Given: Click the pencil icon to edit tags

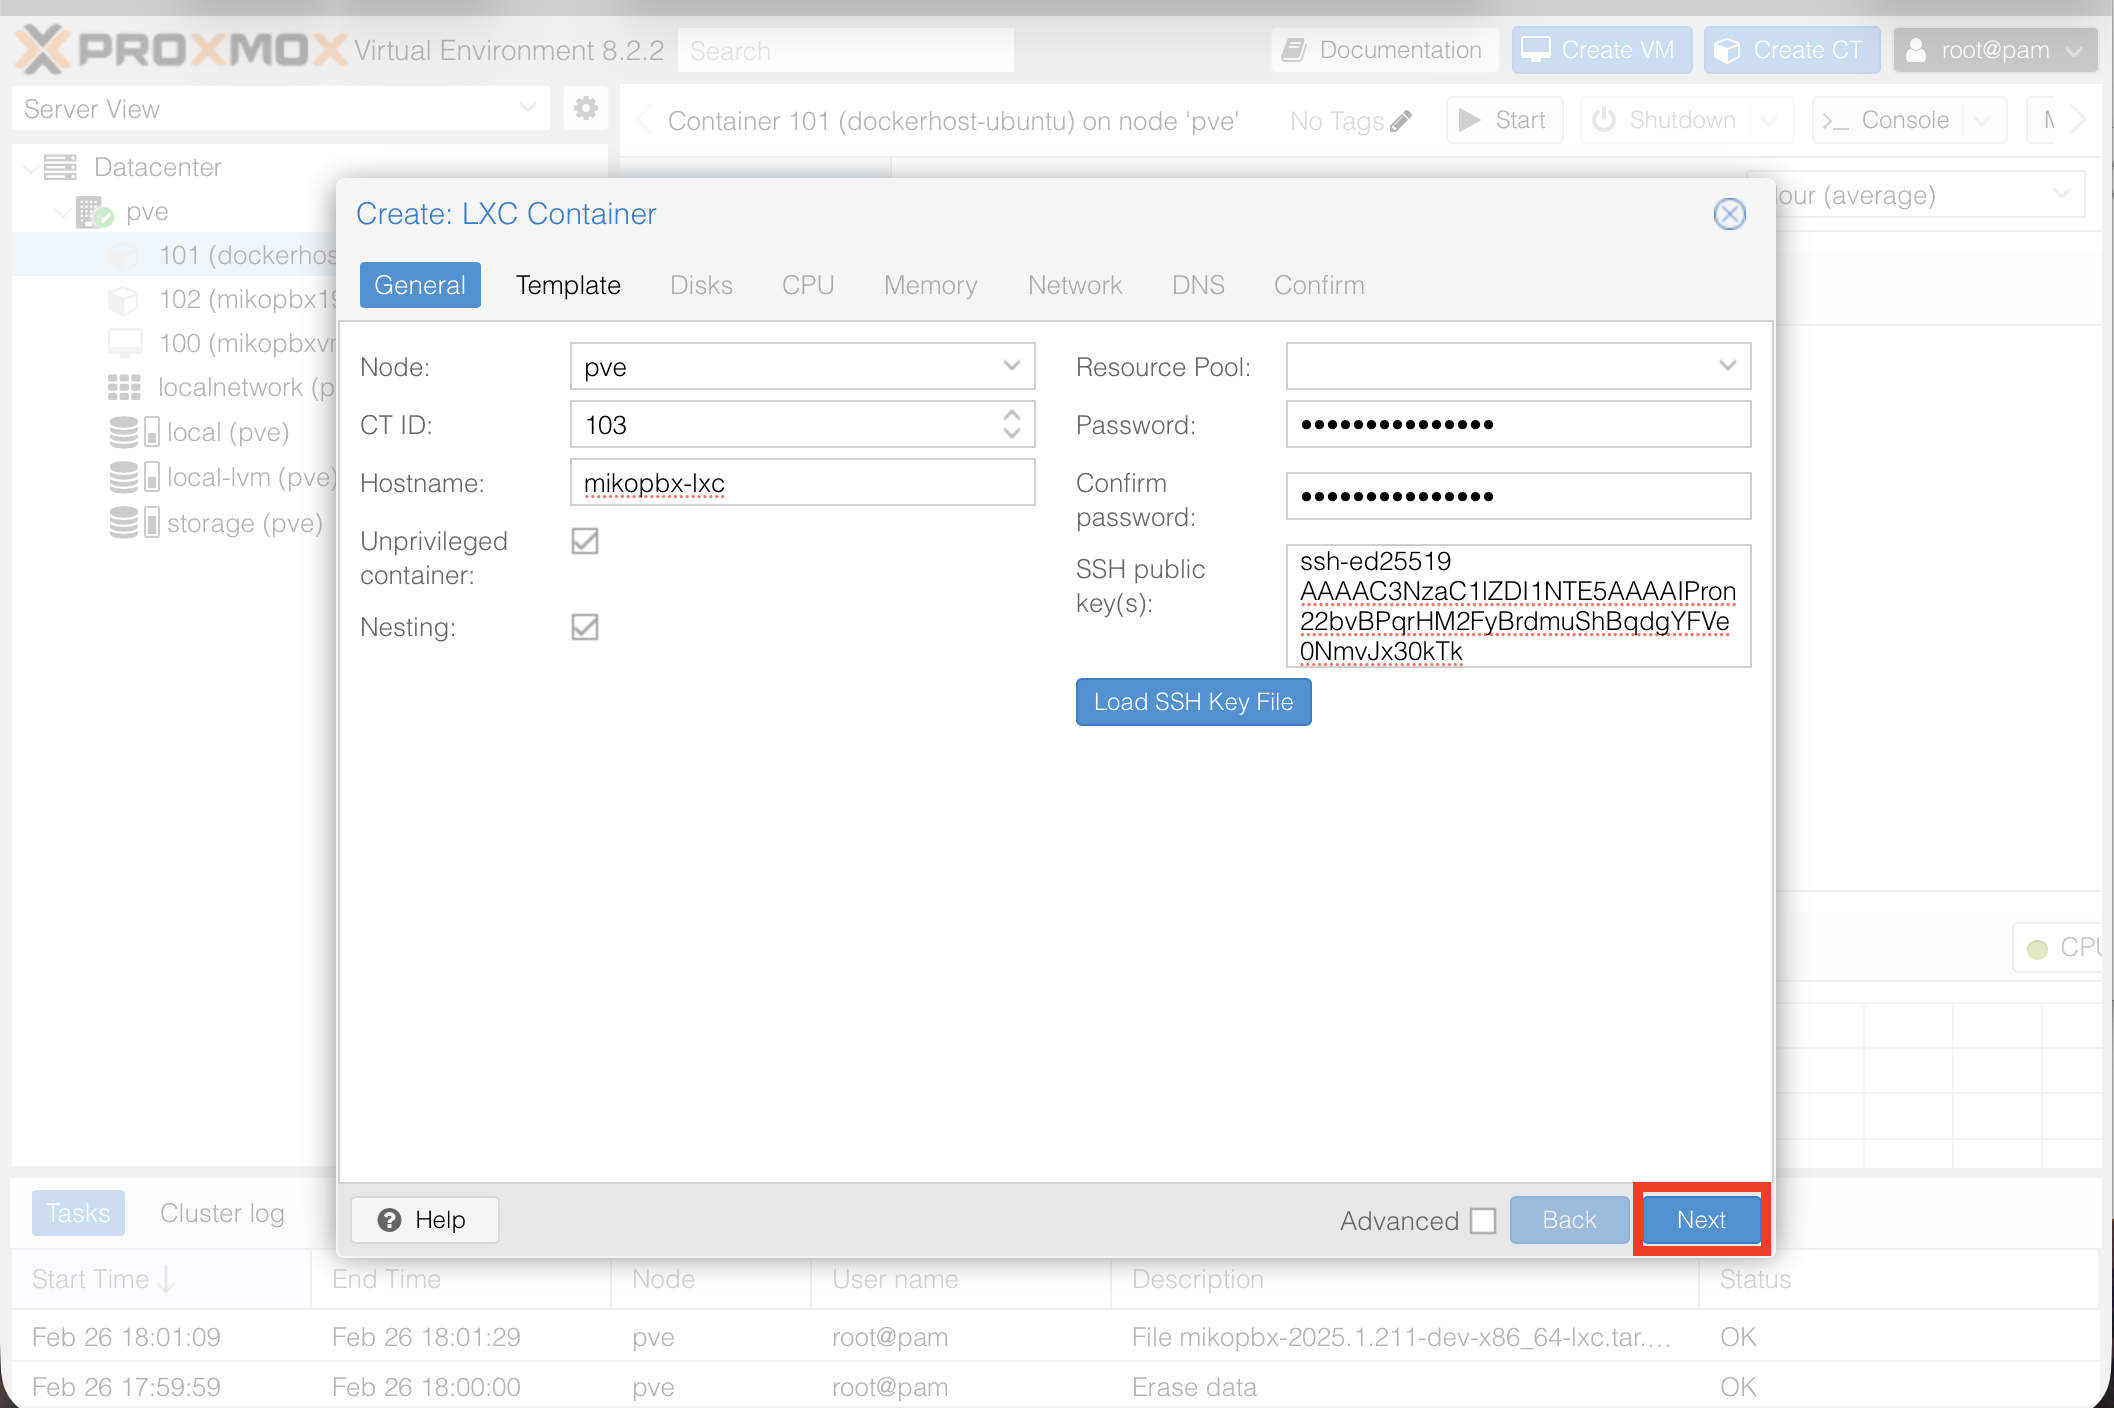Looking at the screenshot, I should [x=1401, y=121].
